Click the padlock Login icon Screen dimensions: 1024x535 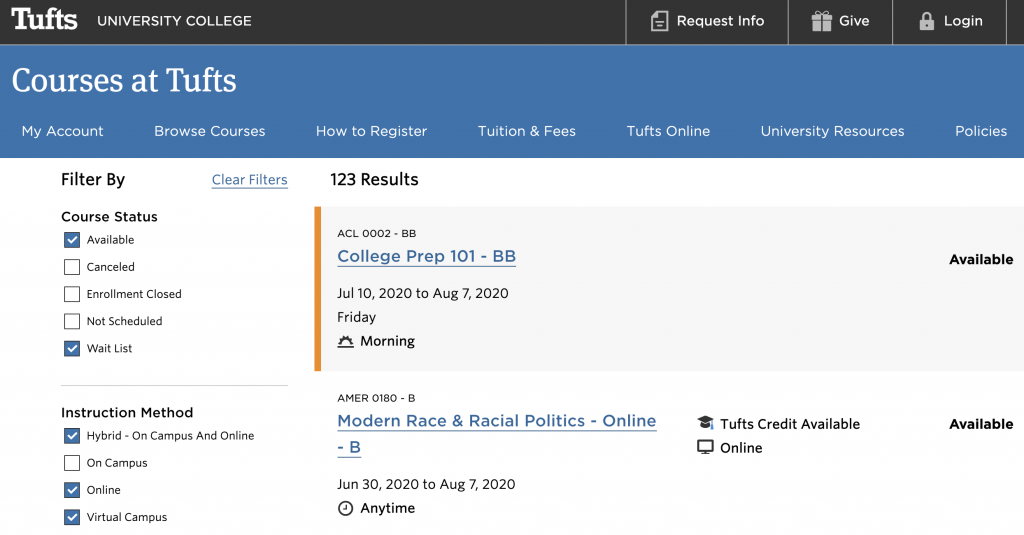(926, 21)
